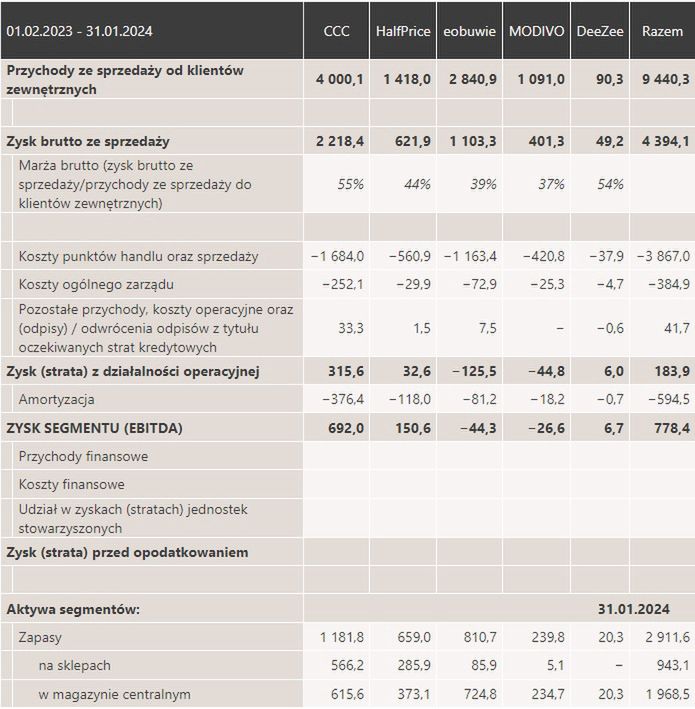The height and width of the screenshot is (709, 695).
Task: Click central warehouse total 1 968,5
Action: tap(667, 695)
